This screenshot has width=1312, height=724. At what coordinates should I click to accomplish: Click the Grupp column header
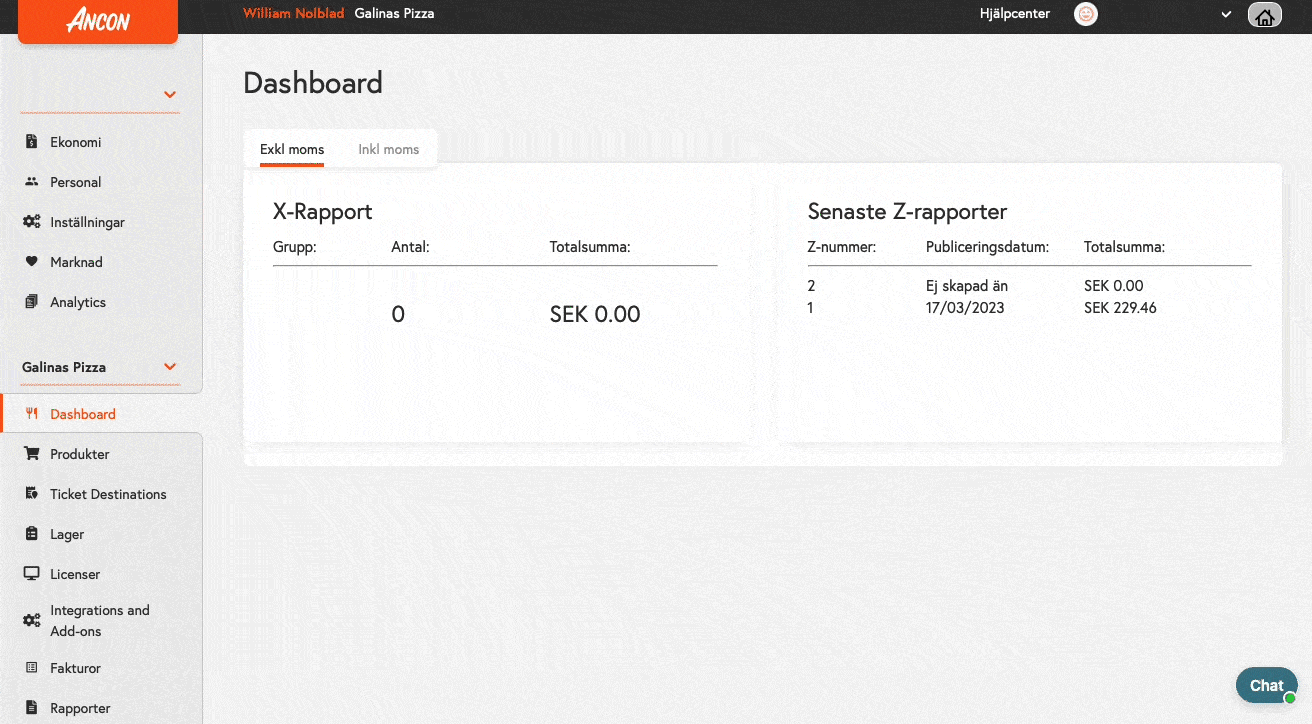click(295, 247)
